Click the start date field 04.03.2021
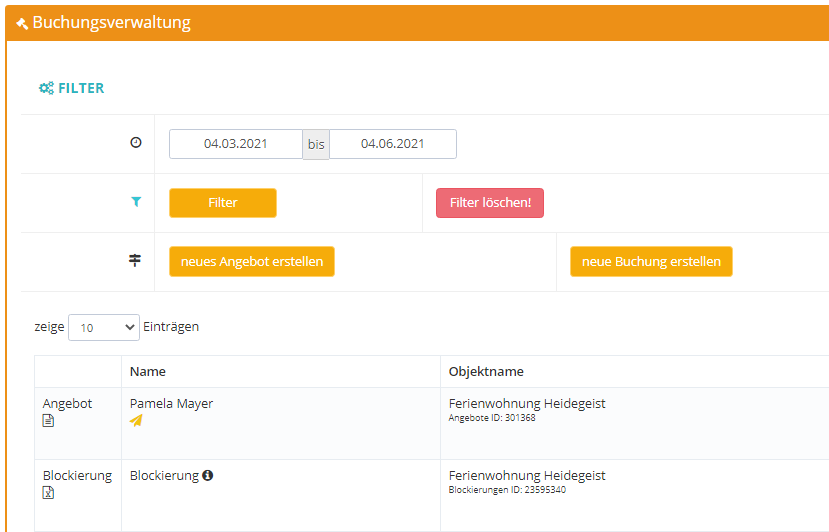Screen dimensions: 829x532 (236, 144)
